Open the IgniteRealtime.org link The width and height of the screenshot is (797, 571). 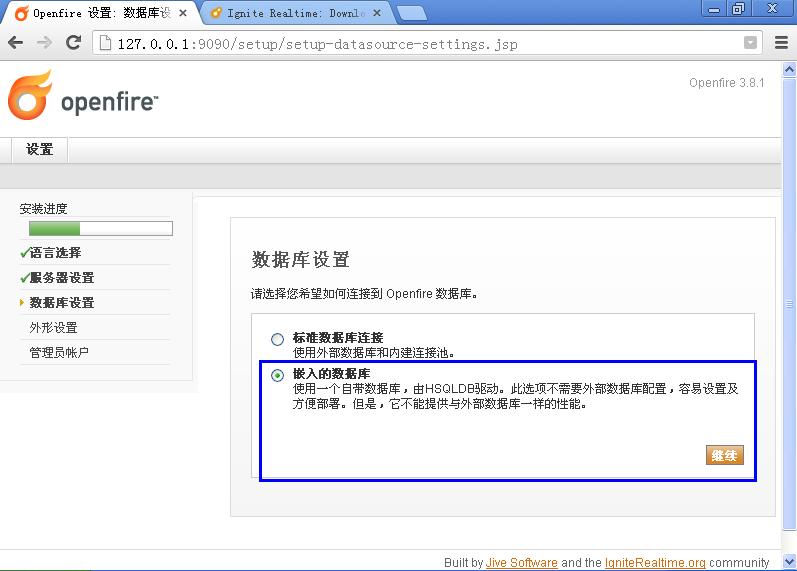[x=655, y=562]
